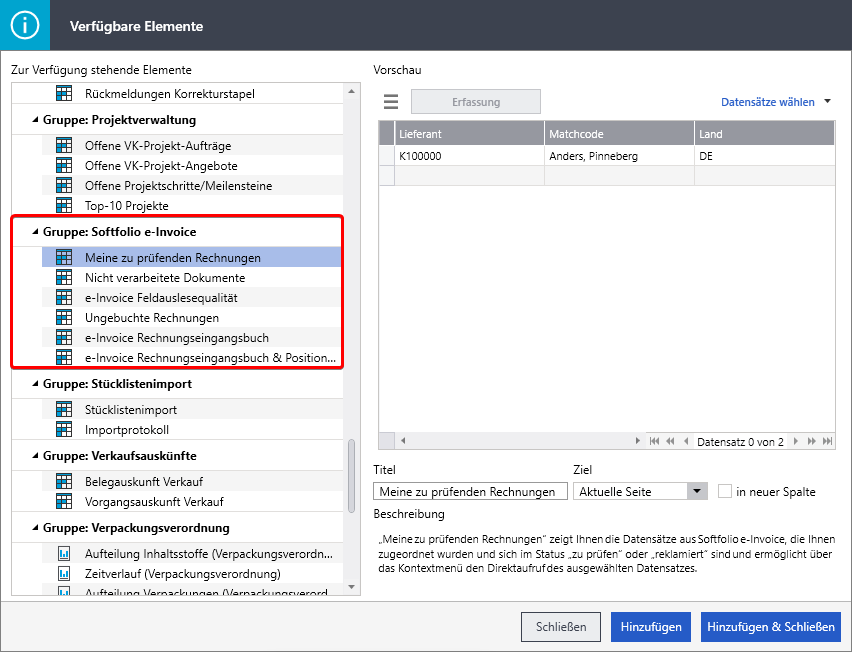
Task: Collapse Gruppe: Softfolio e-Invoice
Action: 35,231
